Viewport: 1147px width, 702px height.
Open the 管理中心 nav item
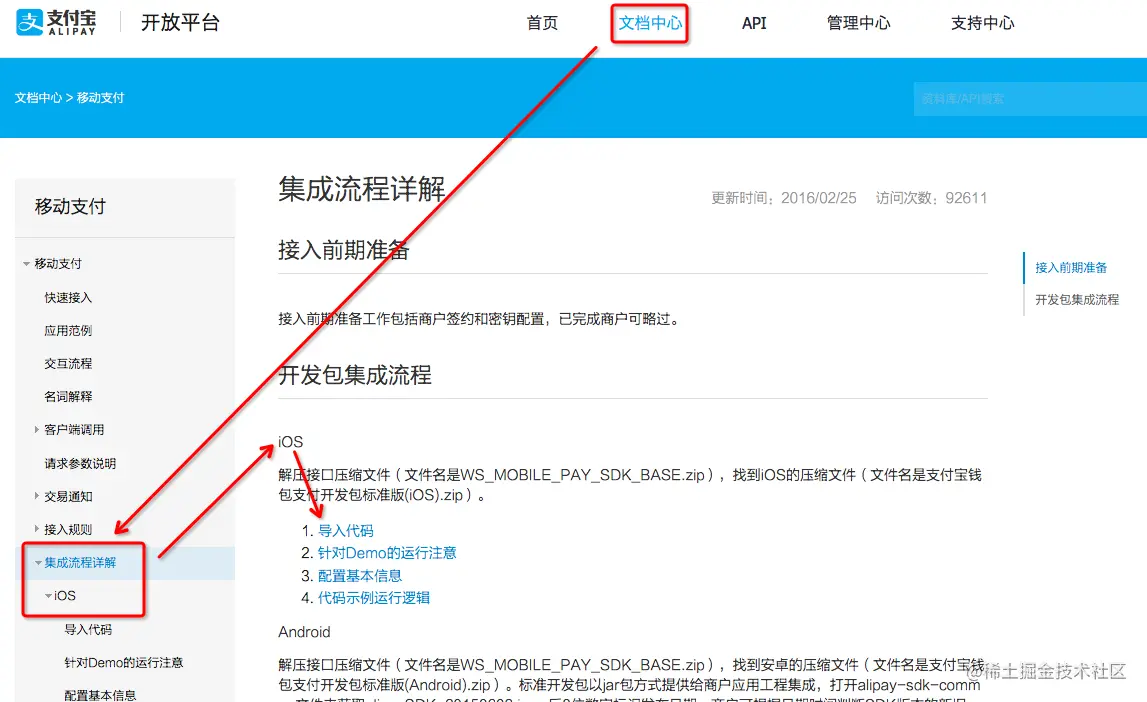[x=858, y=23]
